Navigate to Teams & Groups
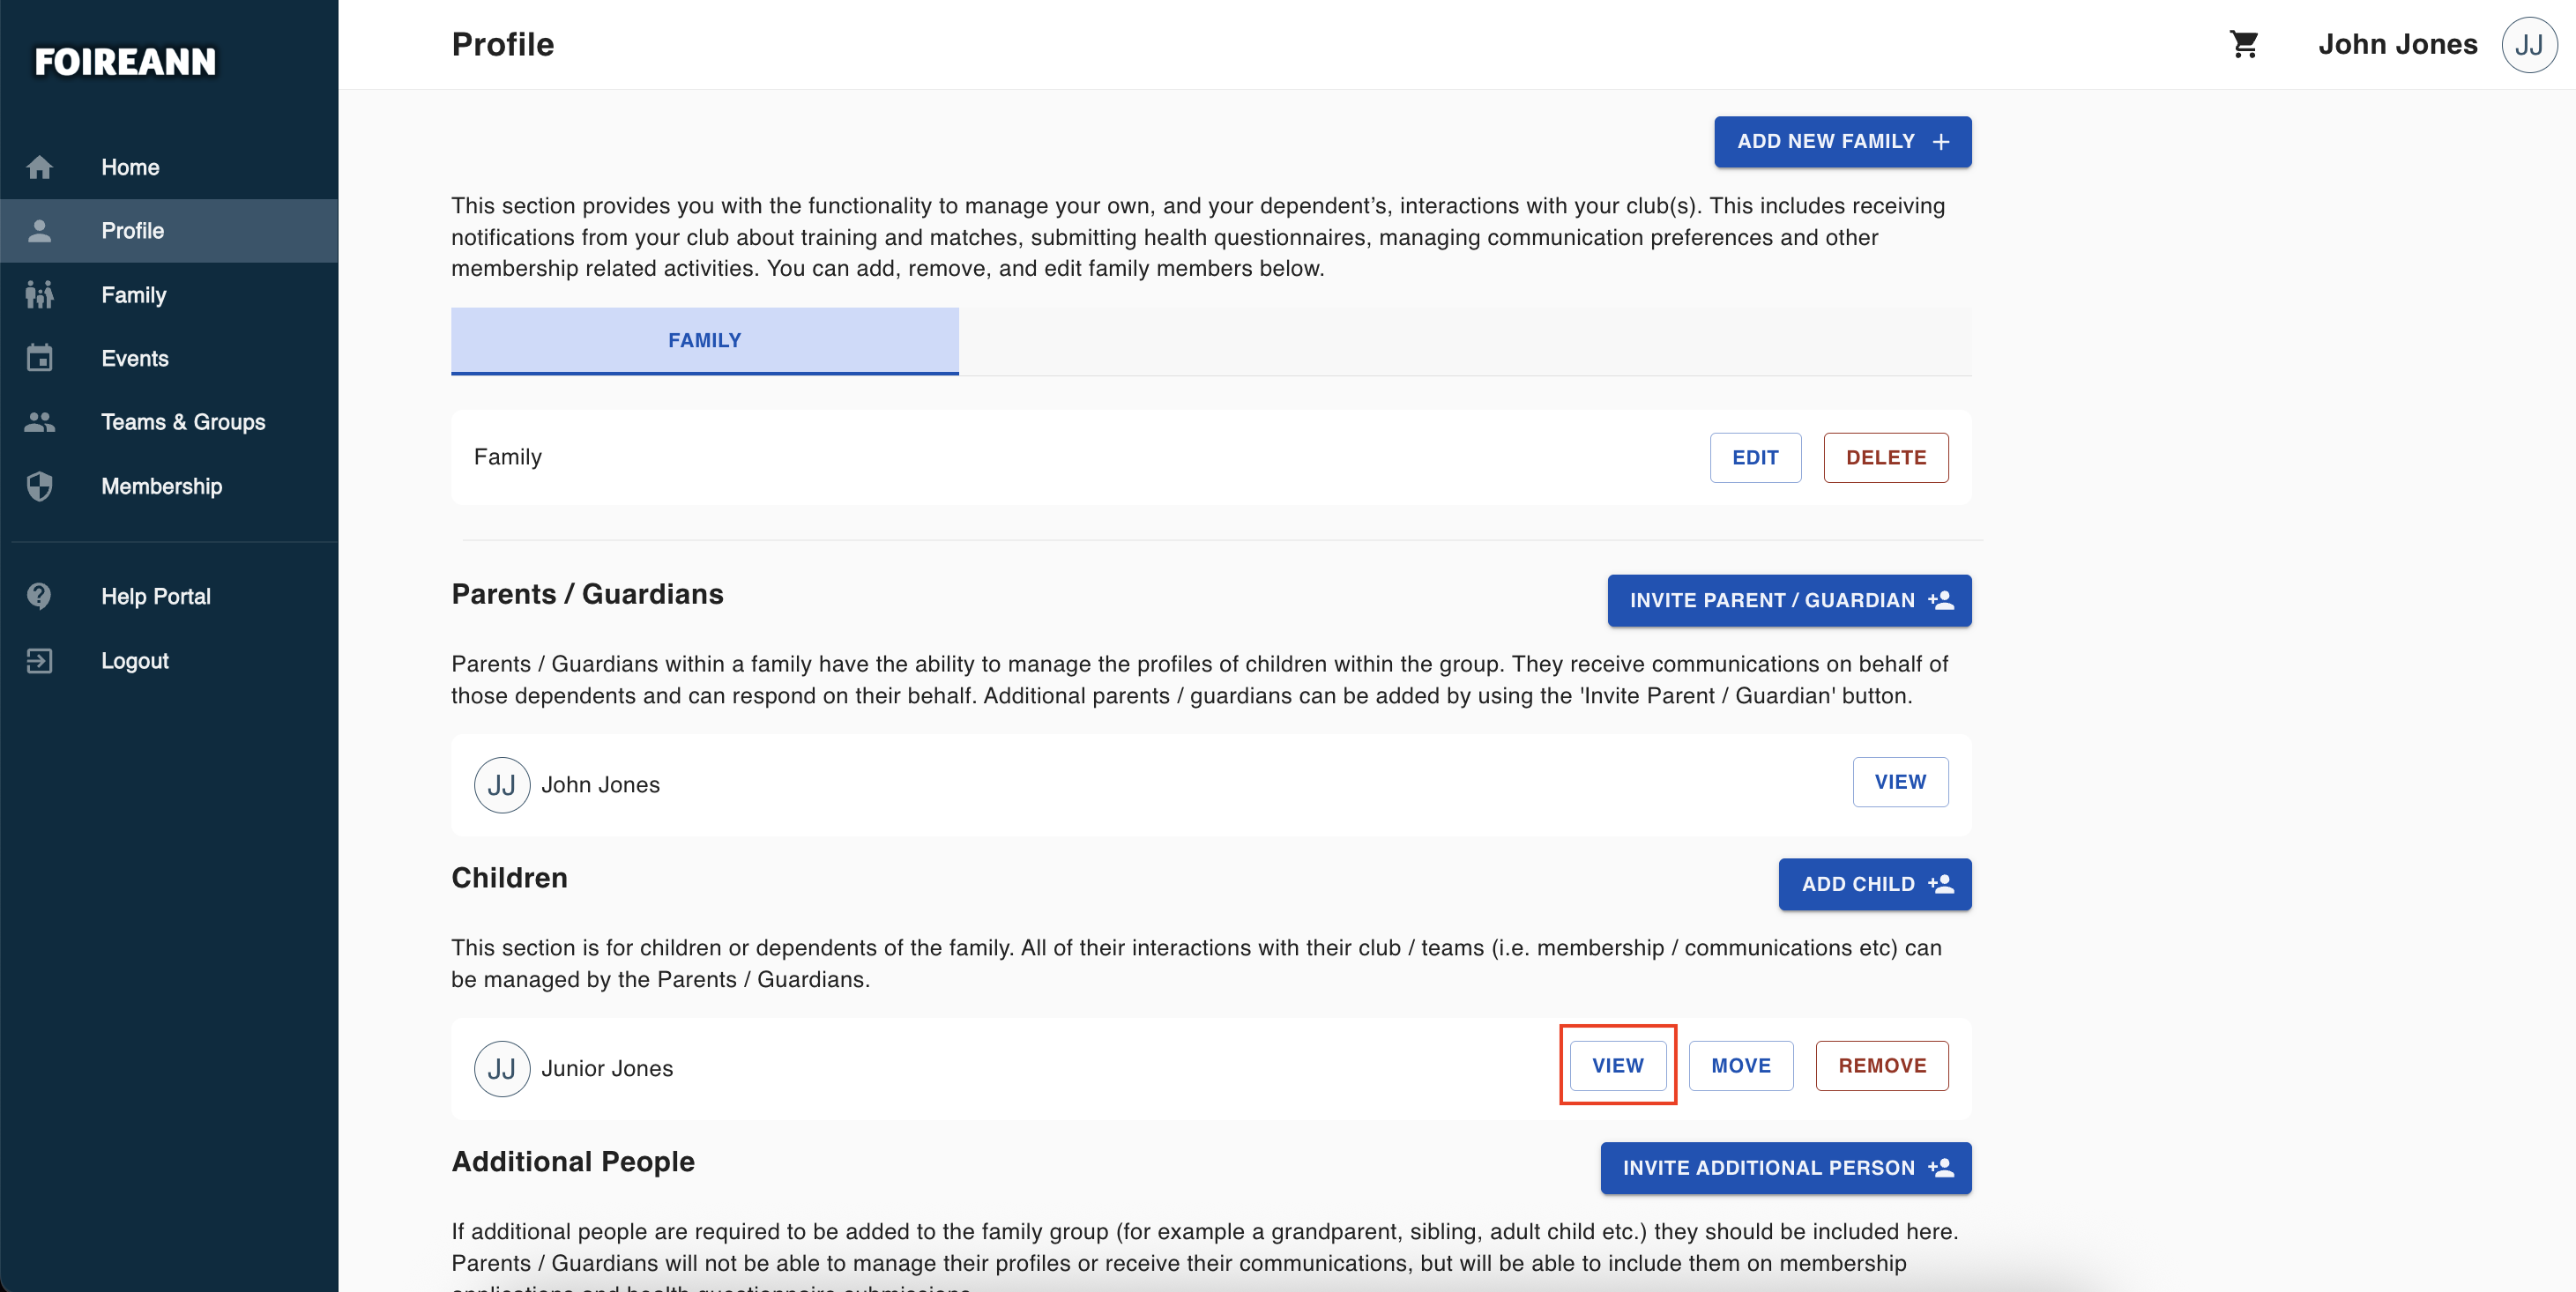Image resolution: width=2576 pixels, height=1292 pixels. click(169, 422)
